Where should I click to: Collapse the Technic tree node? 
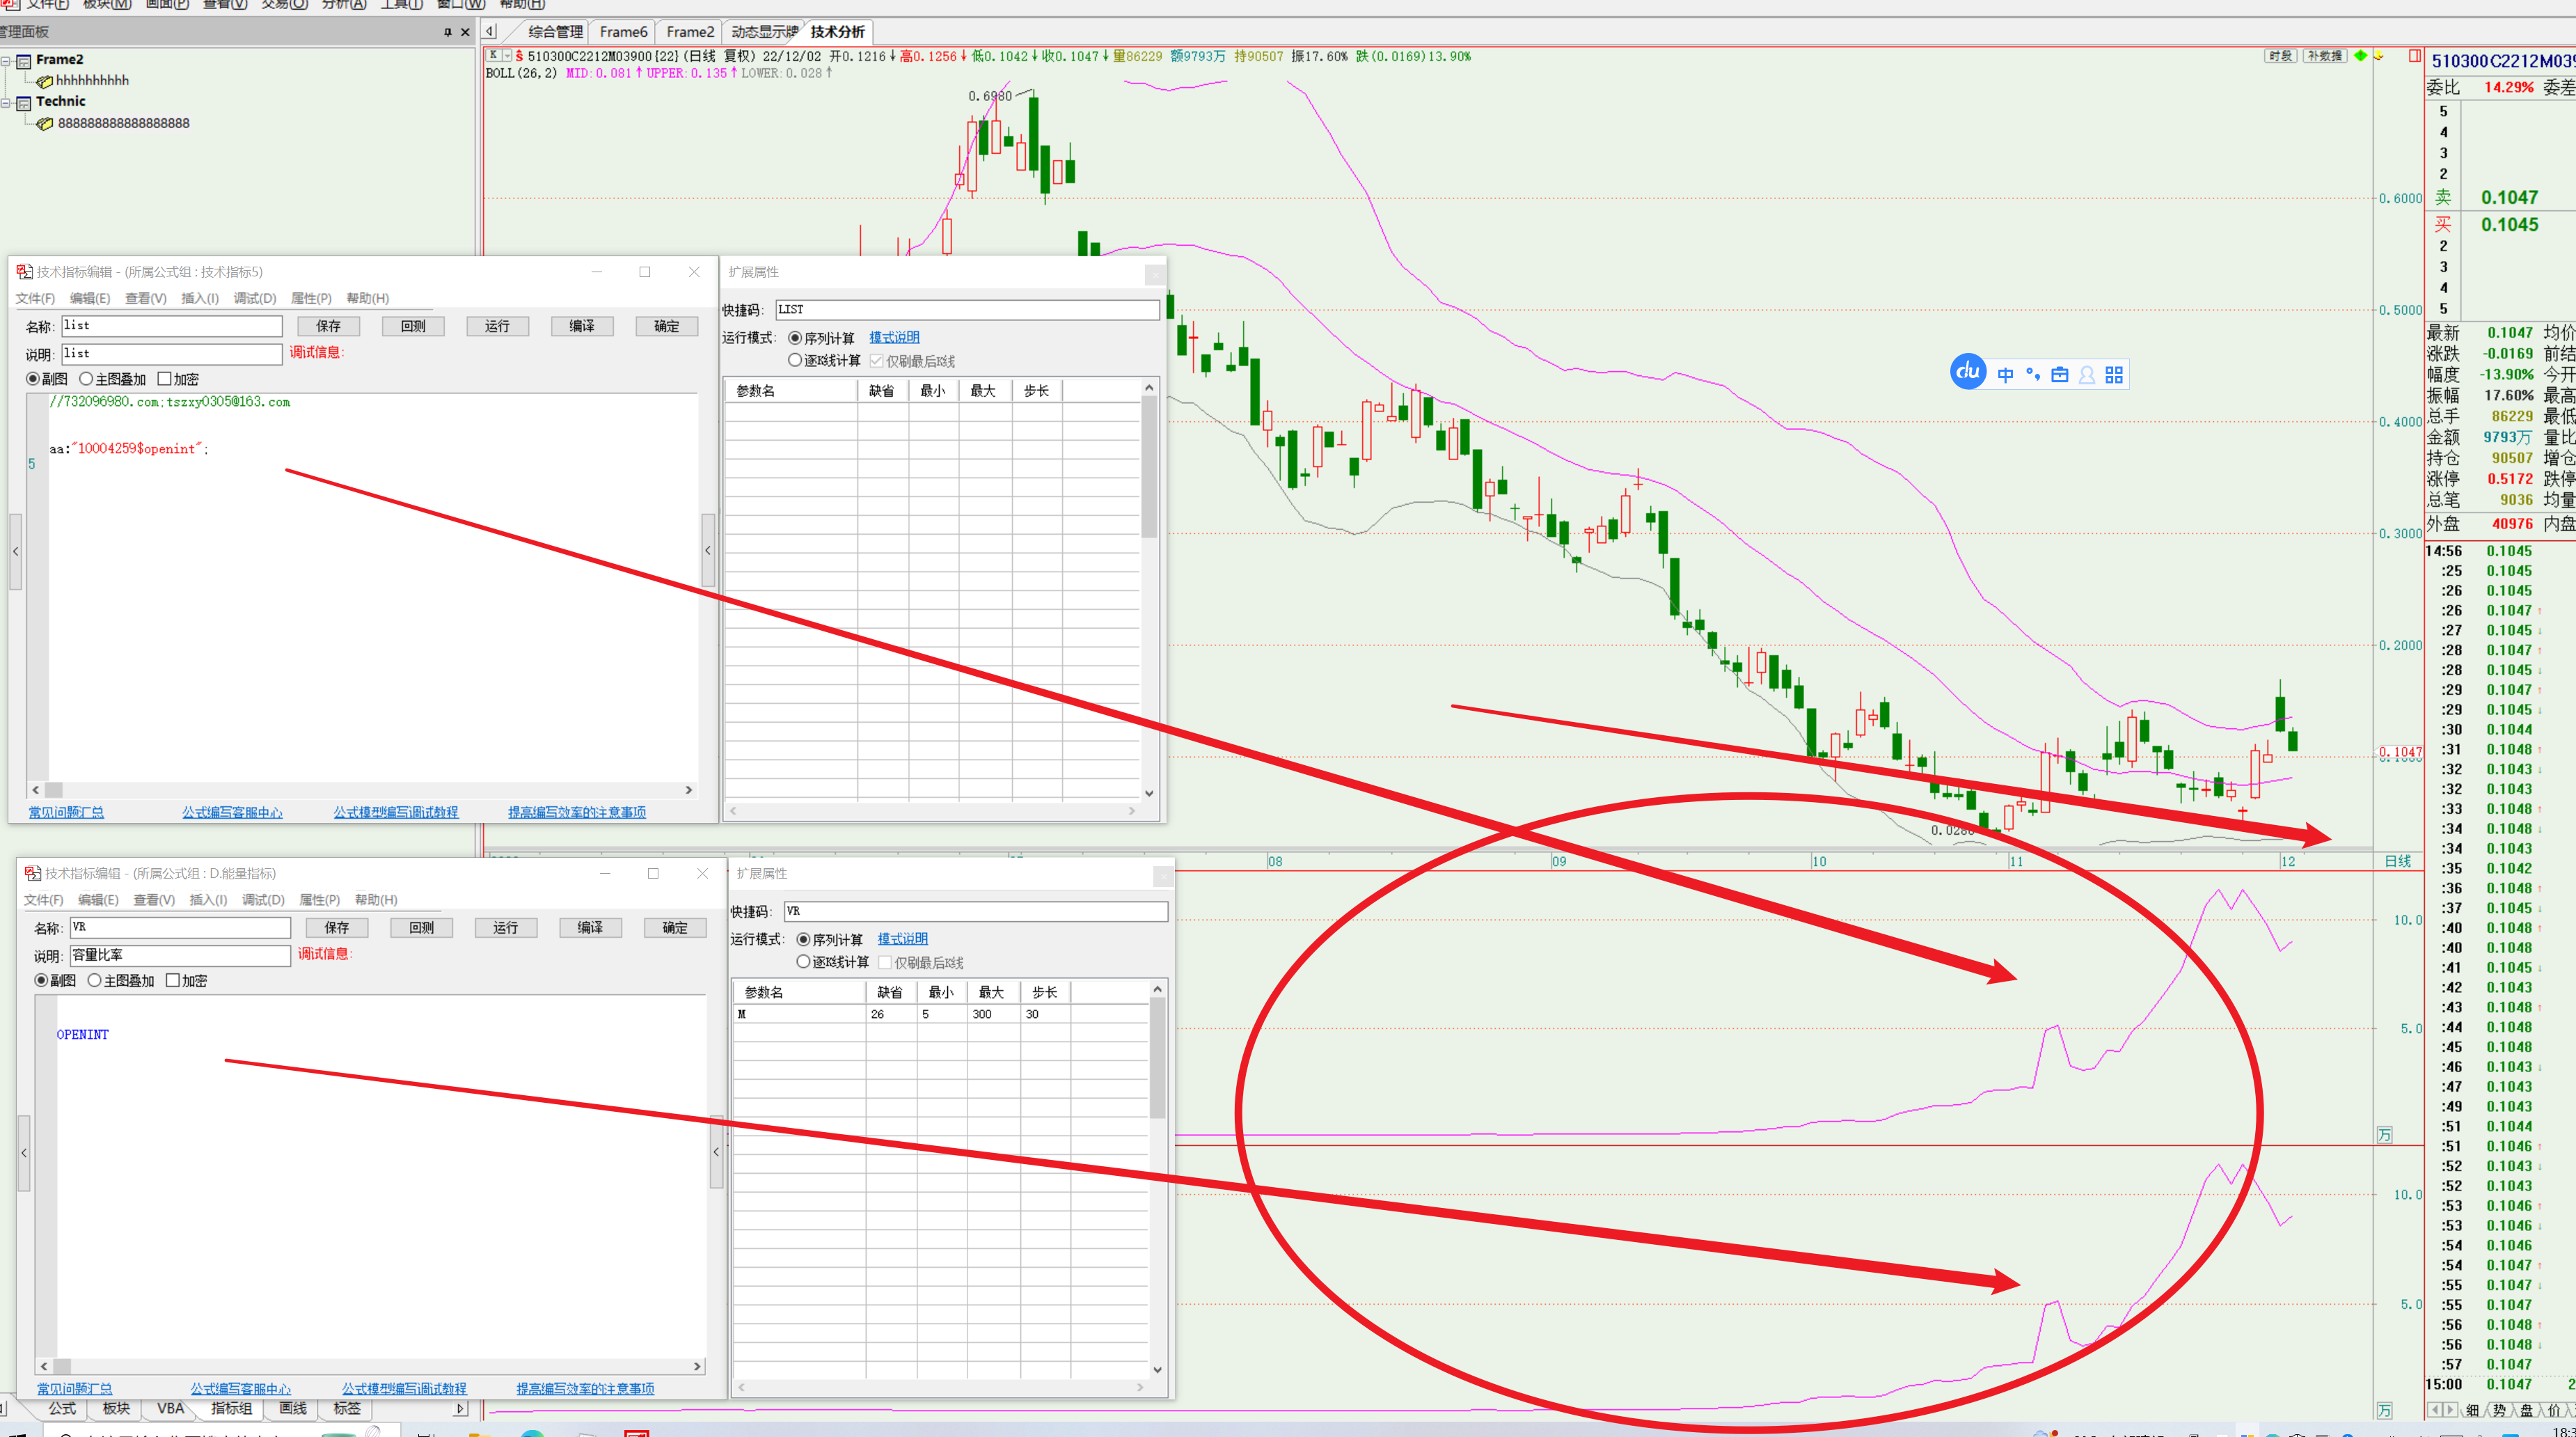(6, 102)
